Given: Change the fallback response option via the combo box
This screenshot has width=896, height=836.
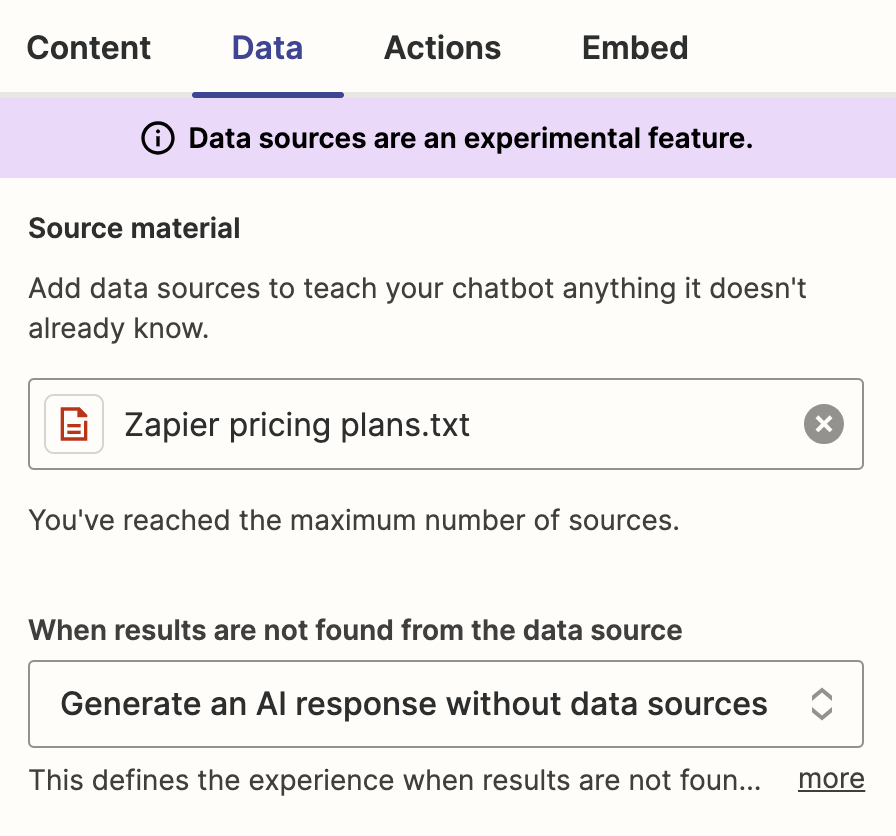Looking at the screenshot, I should click(445, 704).
